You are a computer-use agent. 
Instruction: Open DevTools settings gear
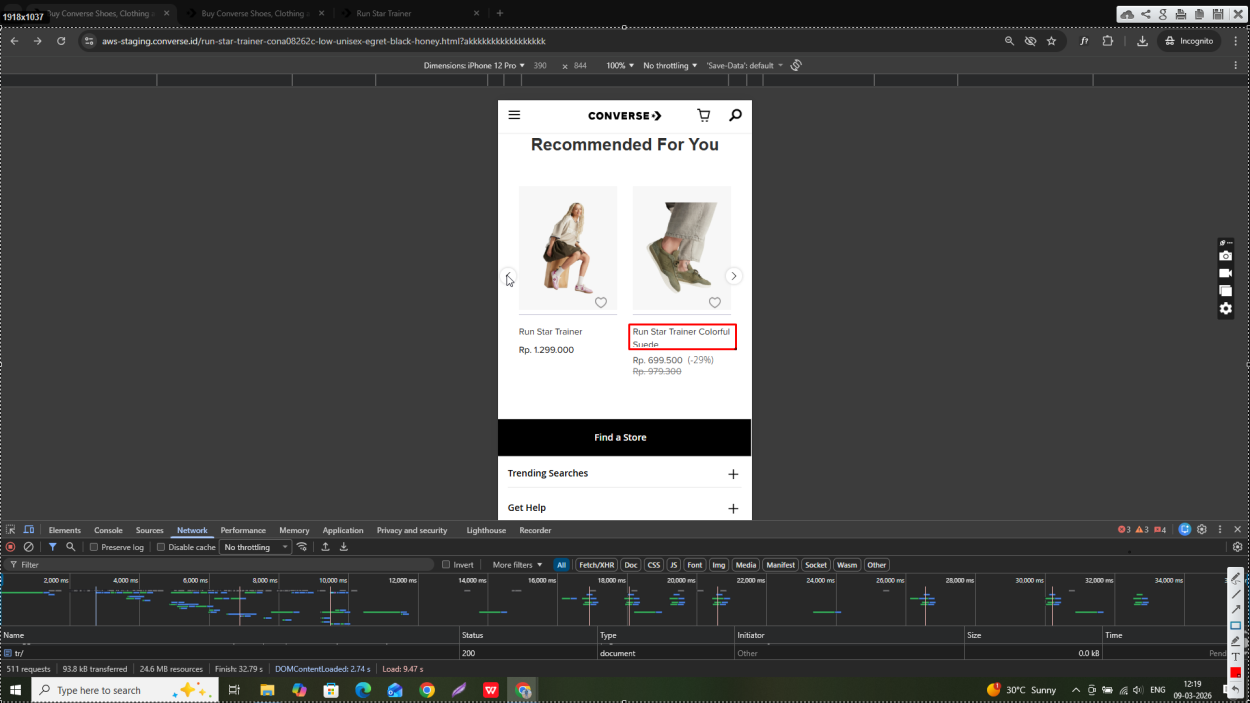[1202, 529]
